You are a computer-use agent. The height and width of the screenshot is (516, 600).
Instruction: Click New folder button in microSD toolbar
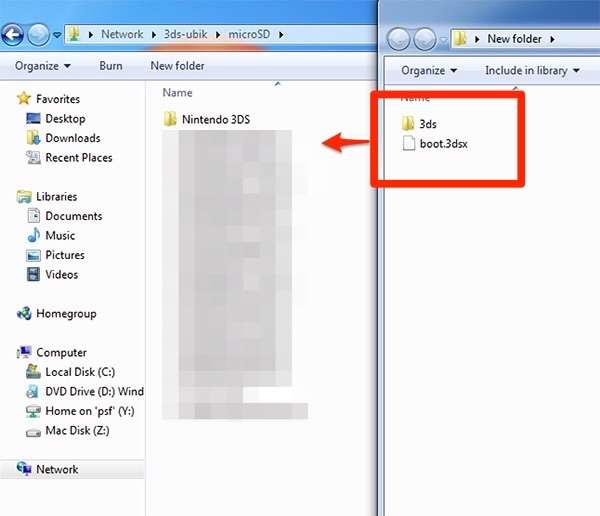178,66
